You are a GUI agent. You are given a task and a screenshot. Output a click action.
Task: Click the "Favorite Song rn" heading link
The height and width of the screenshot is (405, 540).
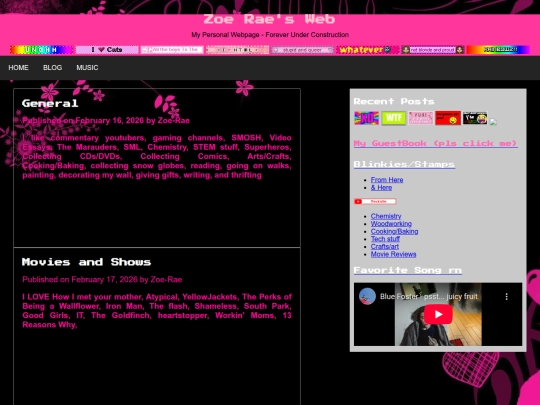coord(408,270)
